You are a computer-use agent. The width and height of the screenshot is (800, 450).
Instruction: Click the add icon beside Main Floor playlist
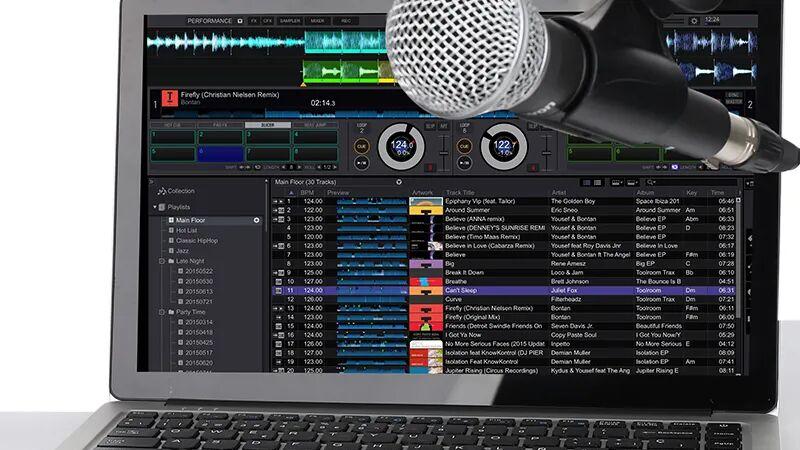257,220
